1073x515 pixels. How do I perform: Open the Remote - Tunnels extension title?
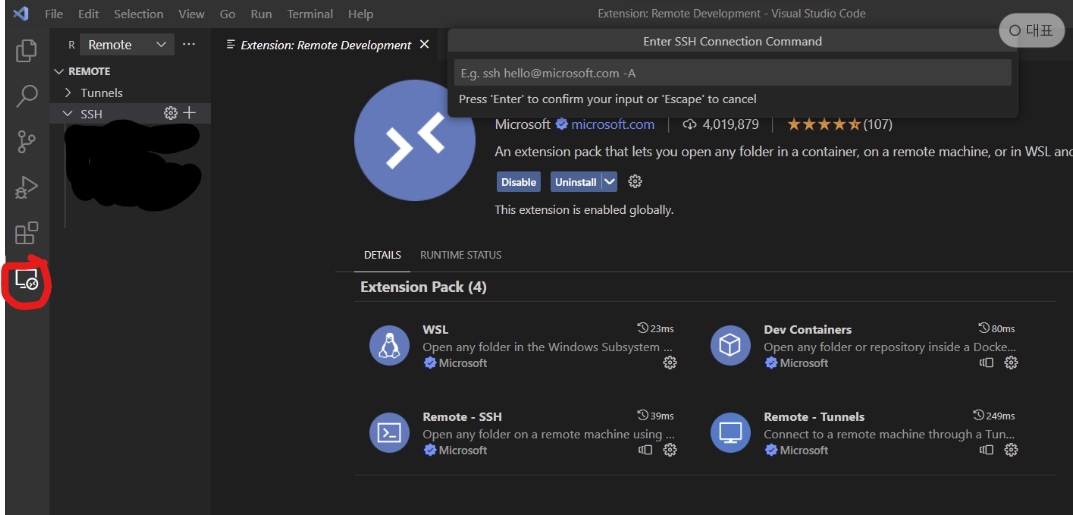814,417
